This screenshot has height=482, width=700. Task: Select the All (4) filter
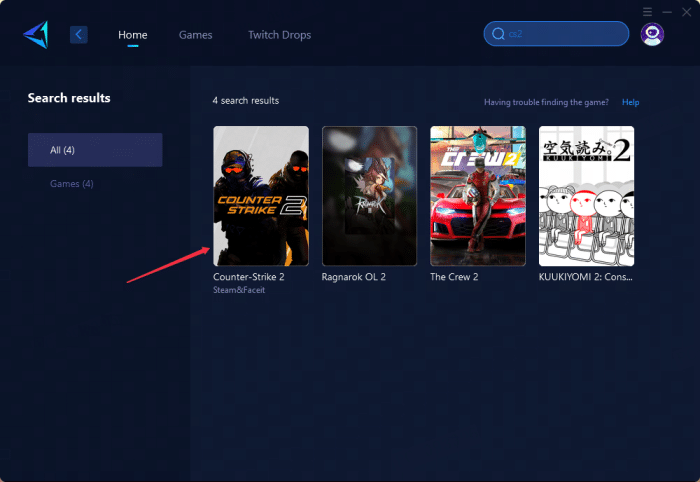point(95,150)
